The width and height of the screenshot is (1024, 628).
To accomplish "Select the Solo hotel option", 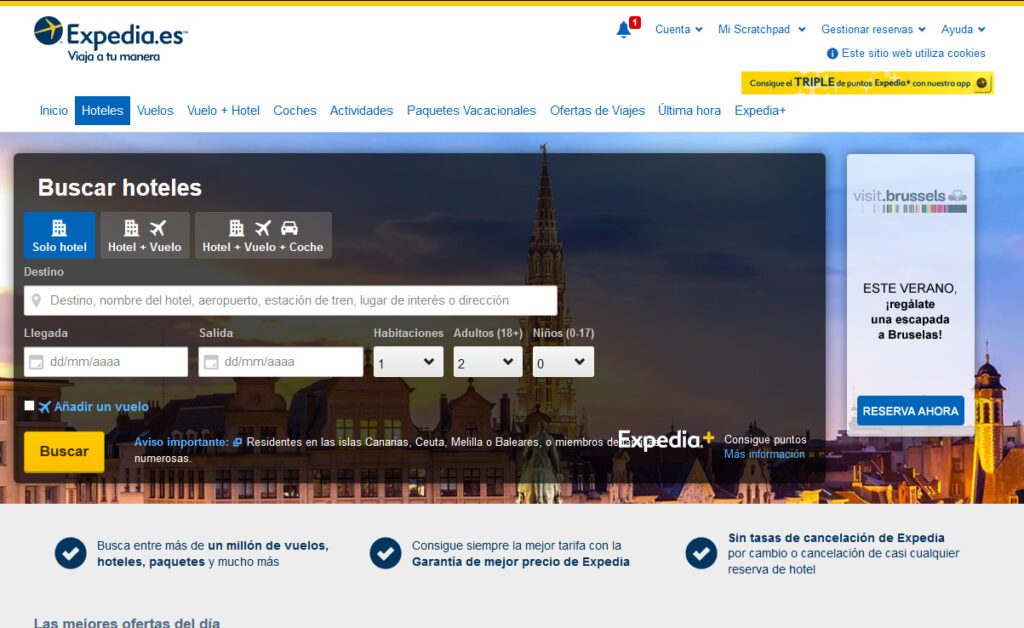I will pyautogui.click(x=59, y=235).
